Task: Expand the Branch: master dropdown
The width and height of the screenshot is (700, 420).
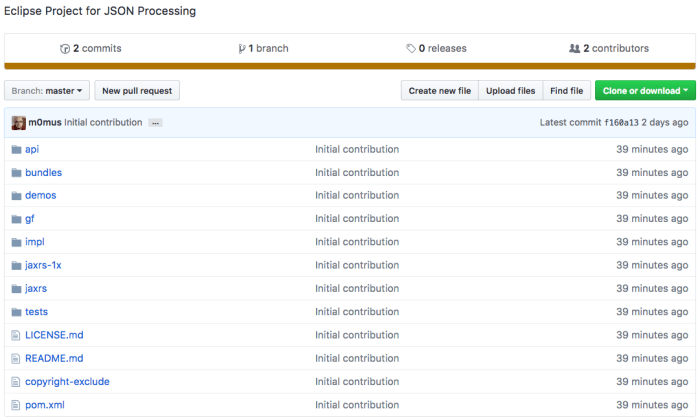Action: click(47, 91)
